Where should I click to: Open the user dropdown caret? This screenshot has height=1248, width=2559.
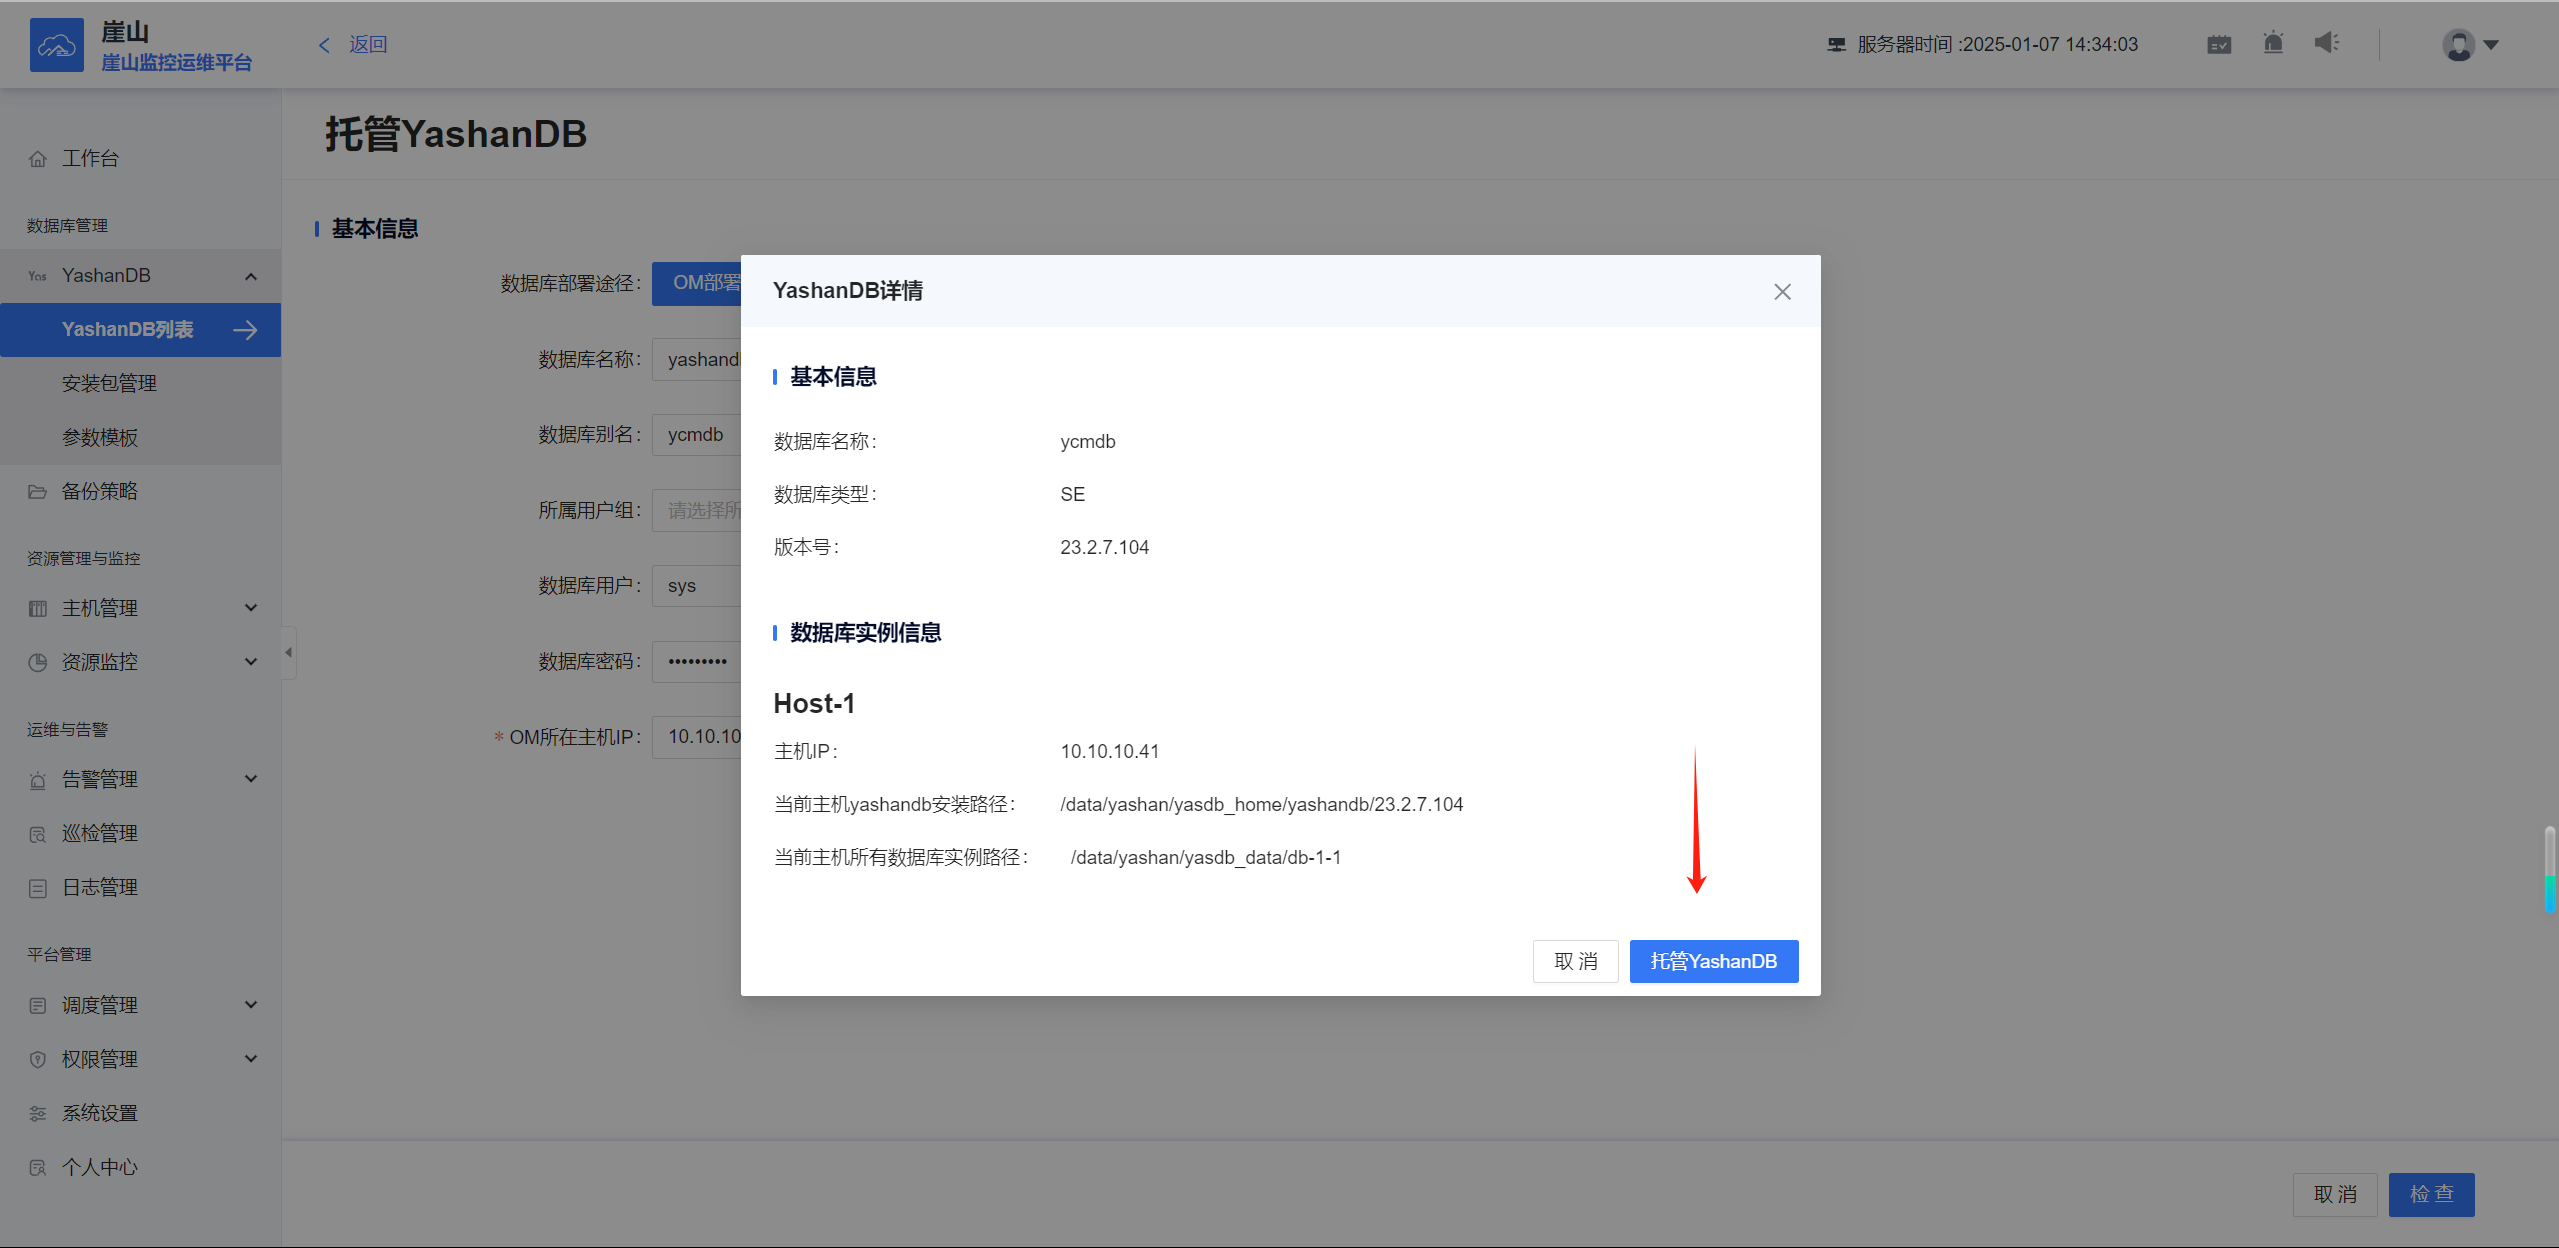2491,45
